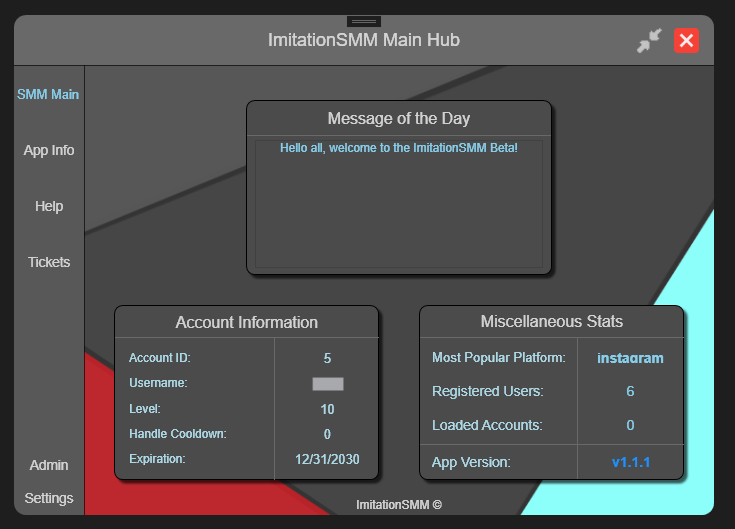Click the Username label
Viewport: 735px width, 529px height.
pyautogui.click(x=158, y=383)
